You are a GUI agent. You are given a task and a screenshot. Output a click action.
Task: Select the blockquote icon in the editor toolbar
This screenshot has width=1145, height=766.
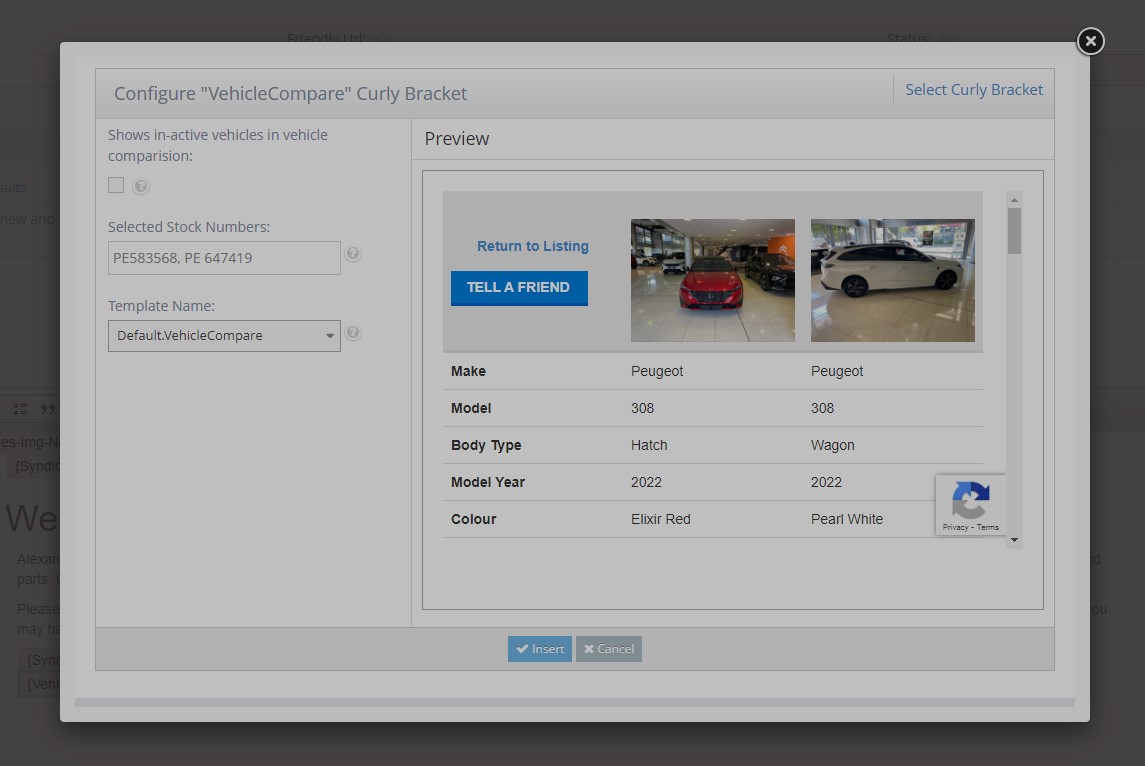pyautogui.click(x=49, y=408)
